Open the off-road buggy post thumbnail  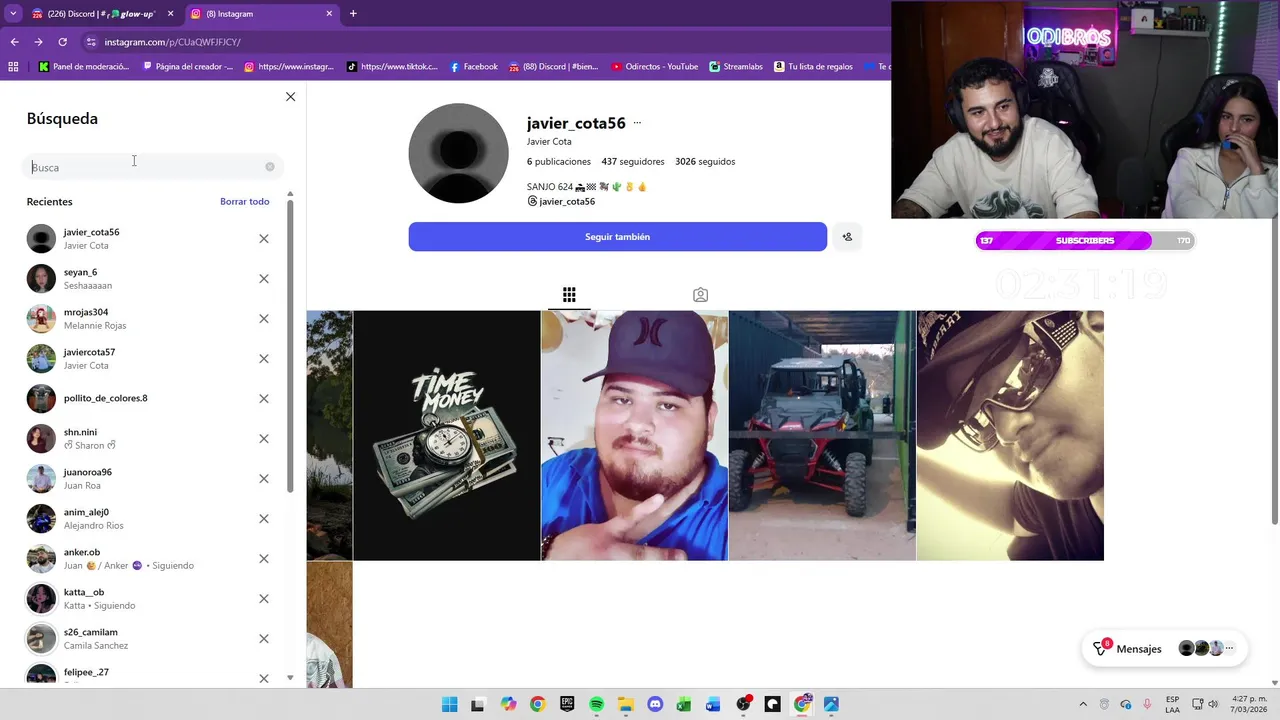(x=822, y=435)
